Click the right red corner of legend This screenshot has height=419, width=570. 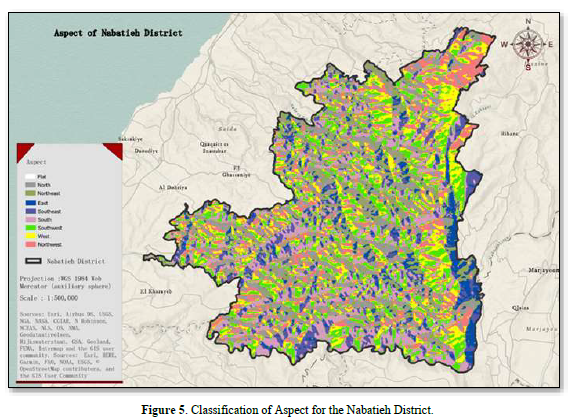point(114,150)
